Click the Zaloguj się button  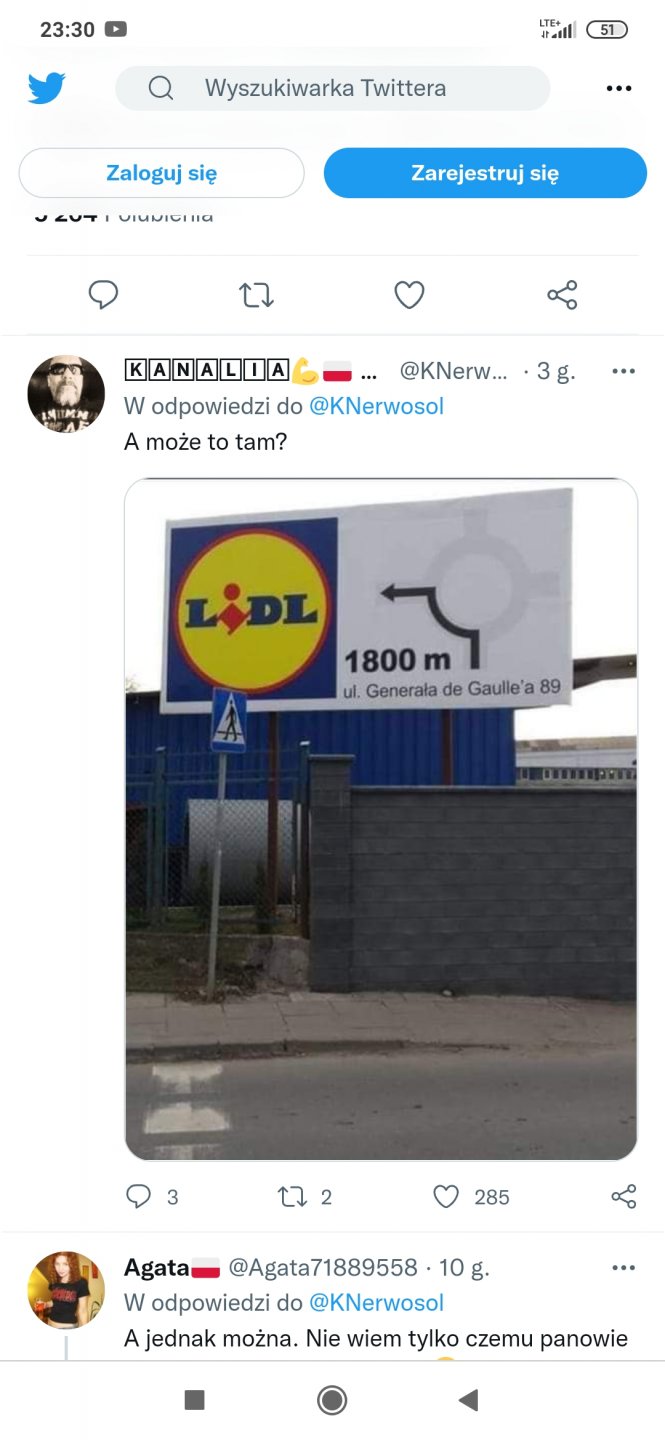click(x=161, y=173)
